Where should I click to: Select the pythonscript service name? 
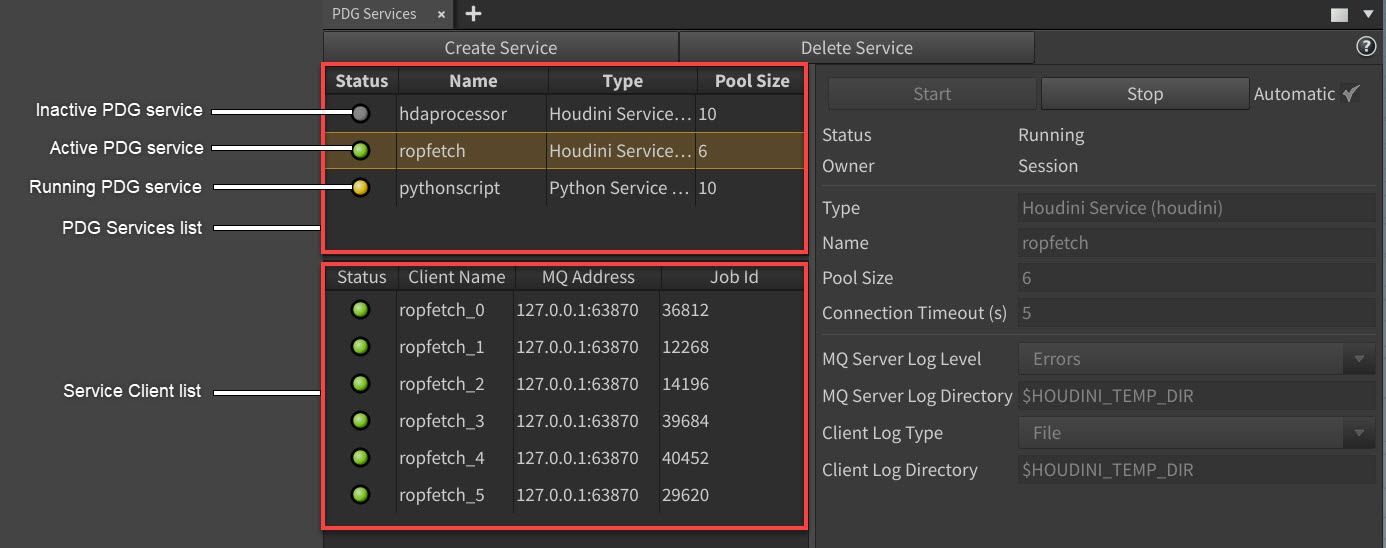(x=449, y=188)
